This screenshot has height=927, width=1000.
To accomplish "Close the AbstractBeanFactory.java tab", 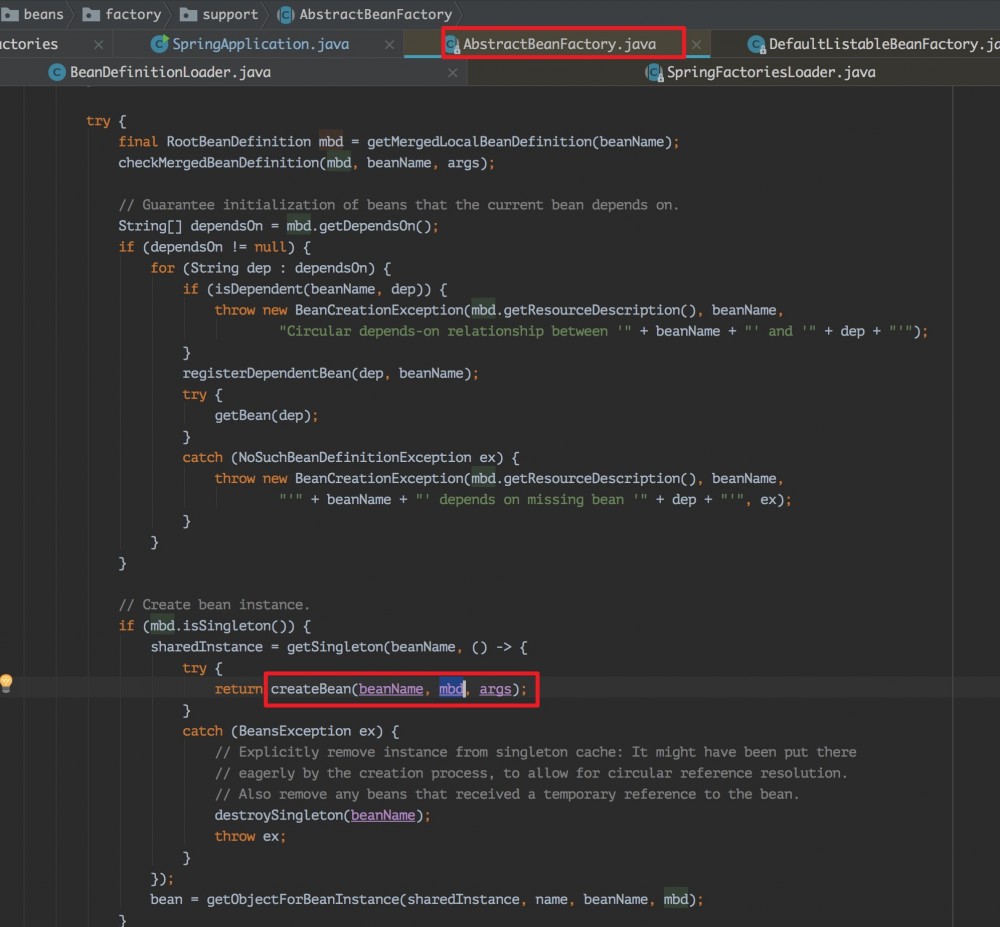I will [x=696, y=45].
